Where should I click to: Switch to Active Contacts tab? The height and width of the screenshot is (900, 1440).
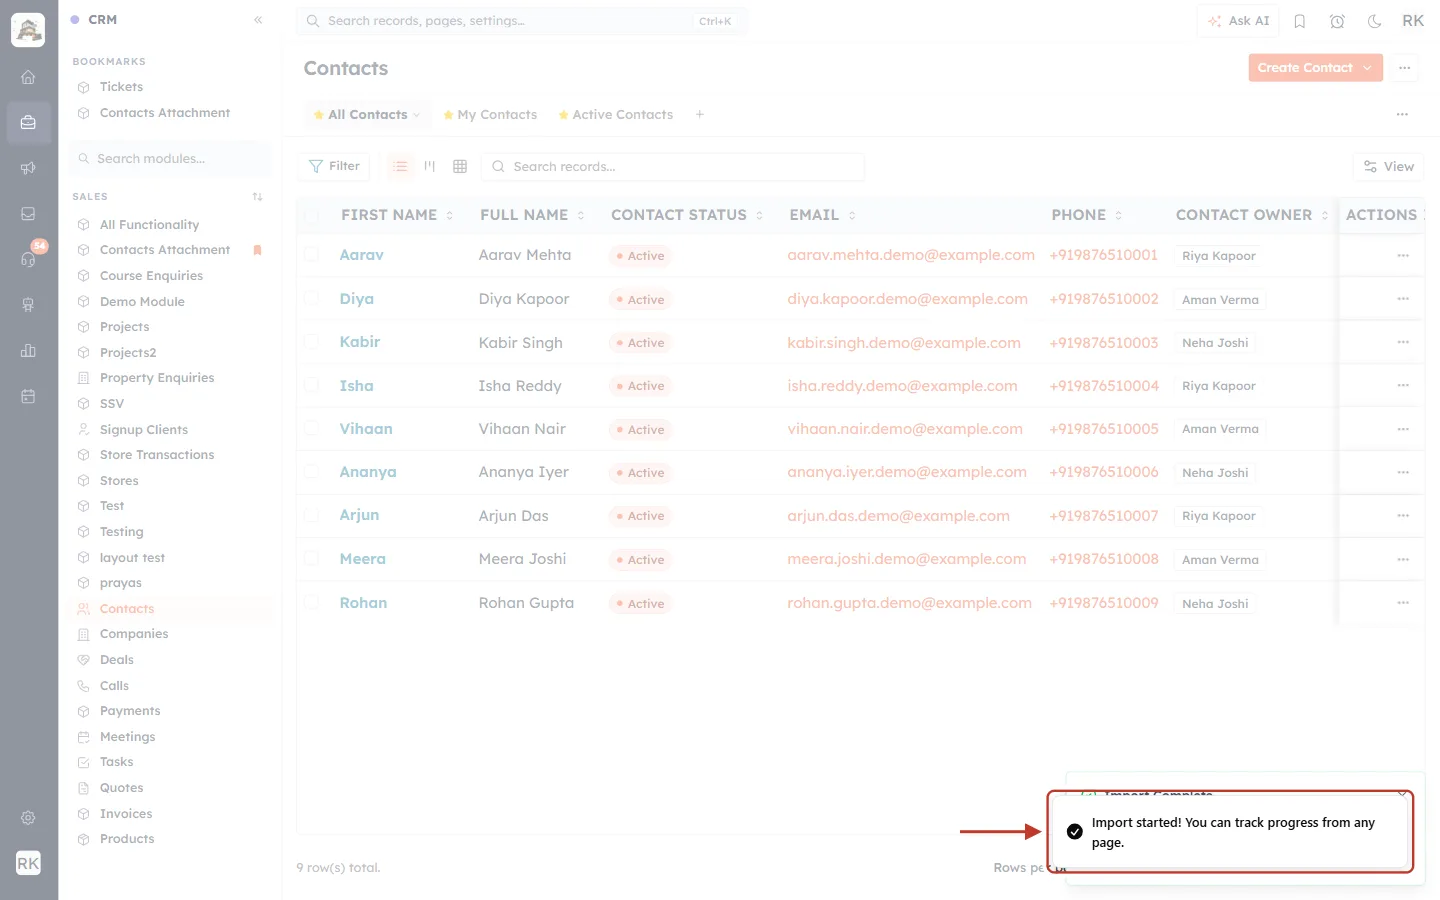tap(615, 115)
